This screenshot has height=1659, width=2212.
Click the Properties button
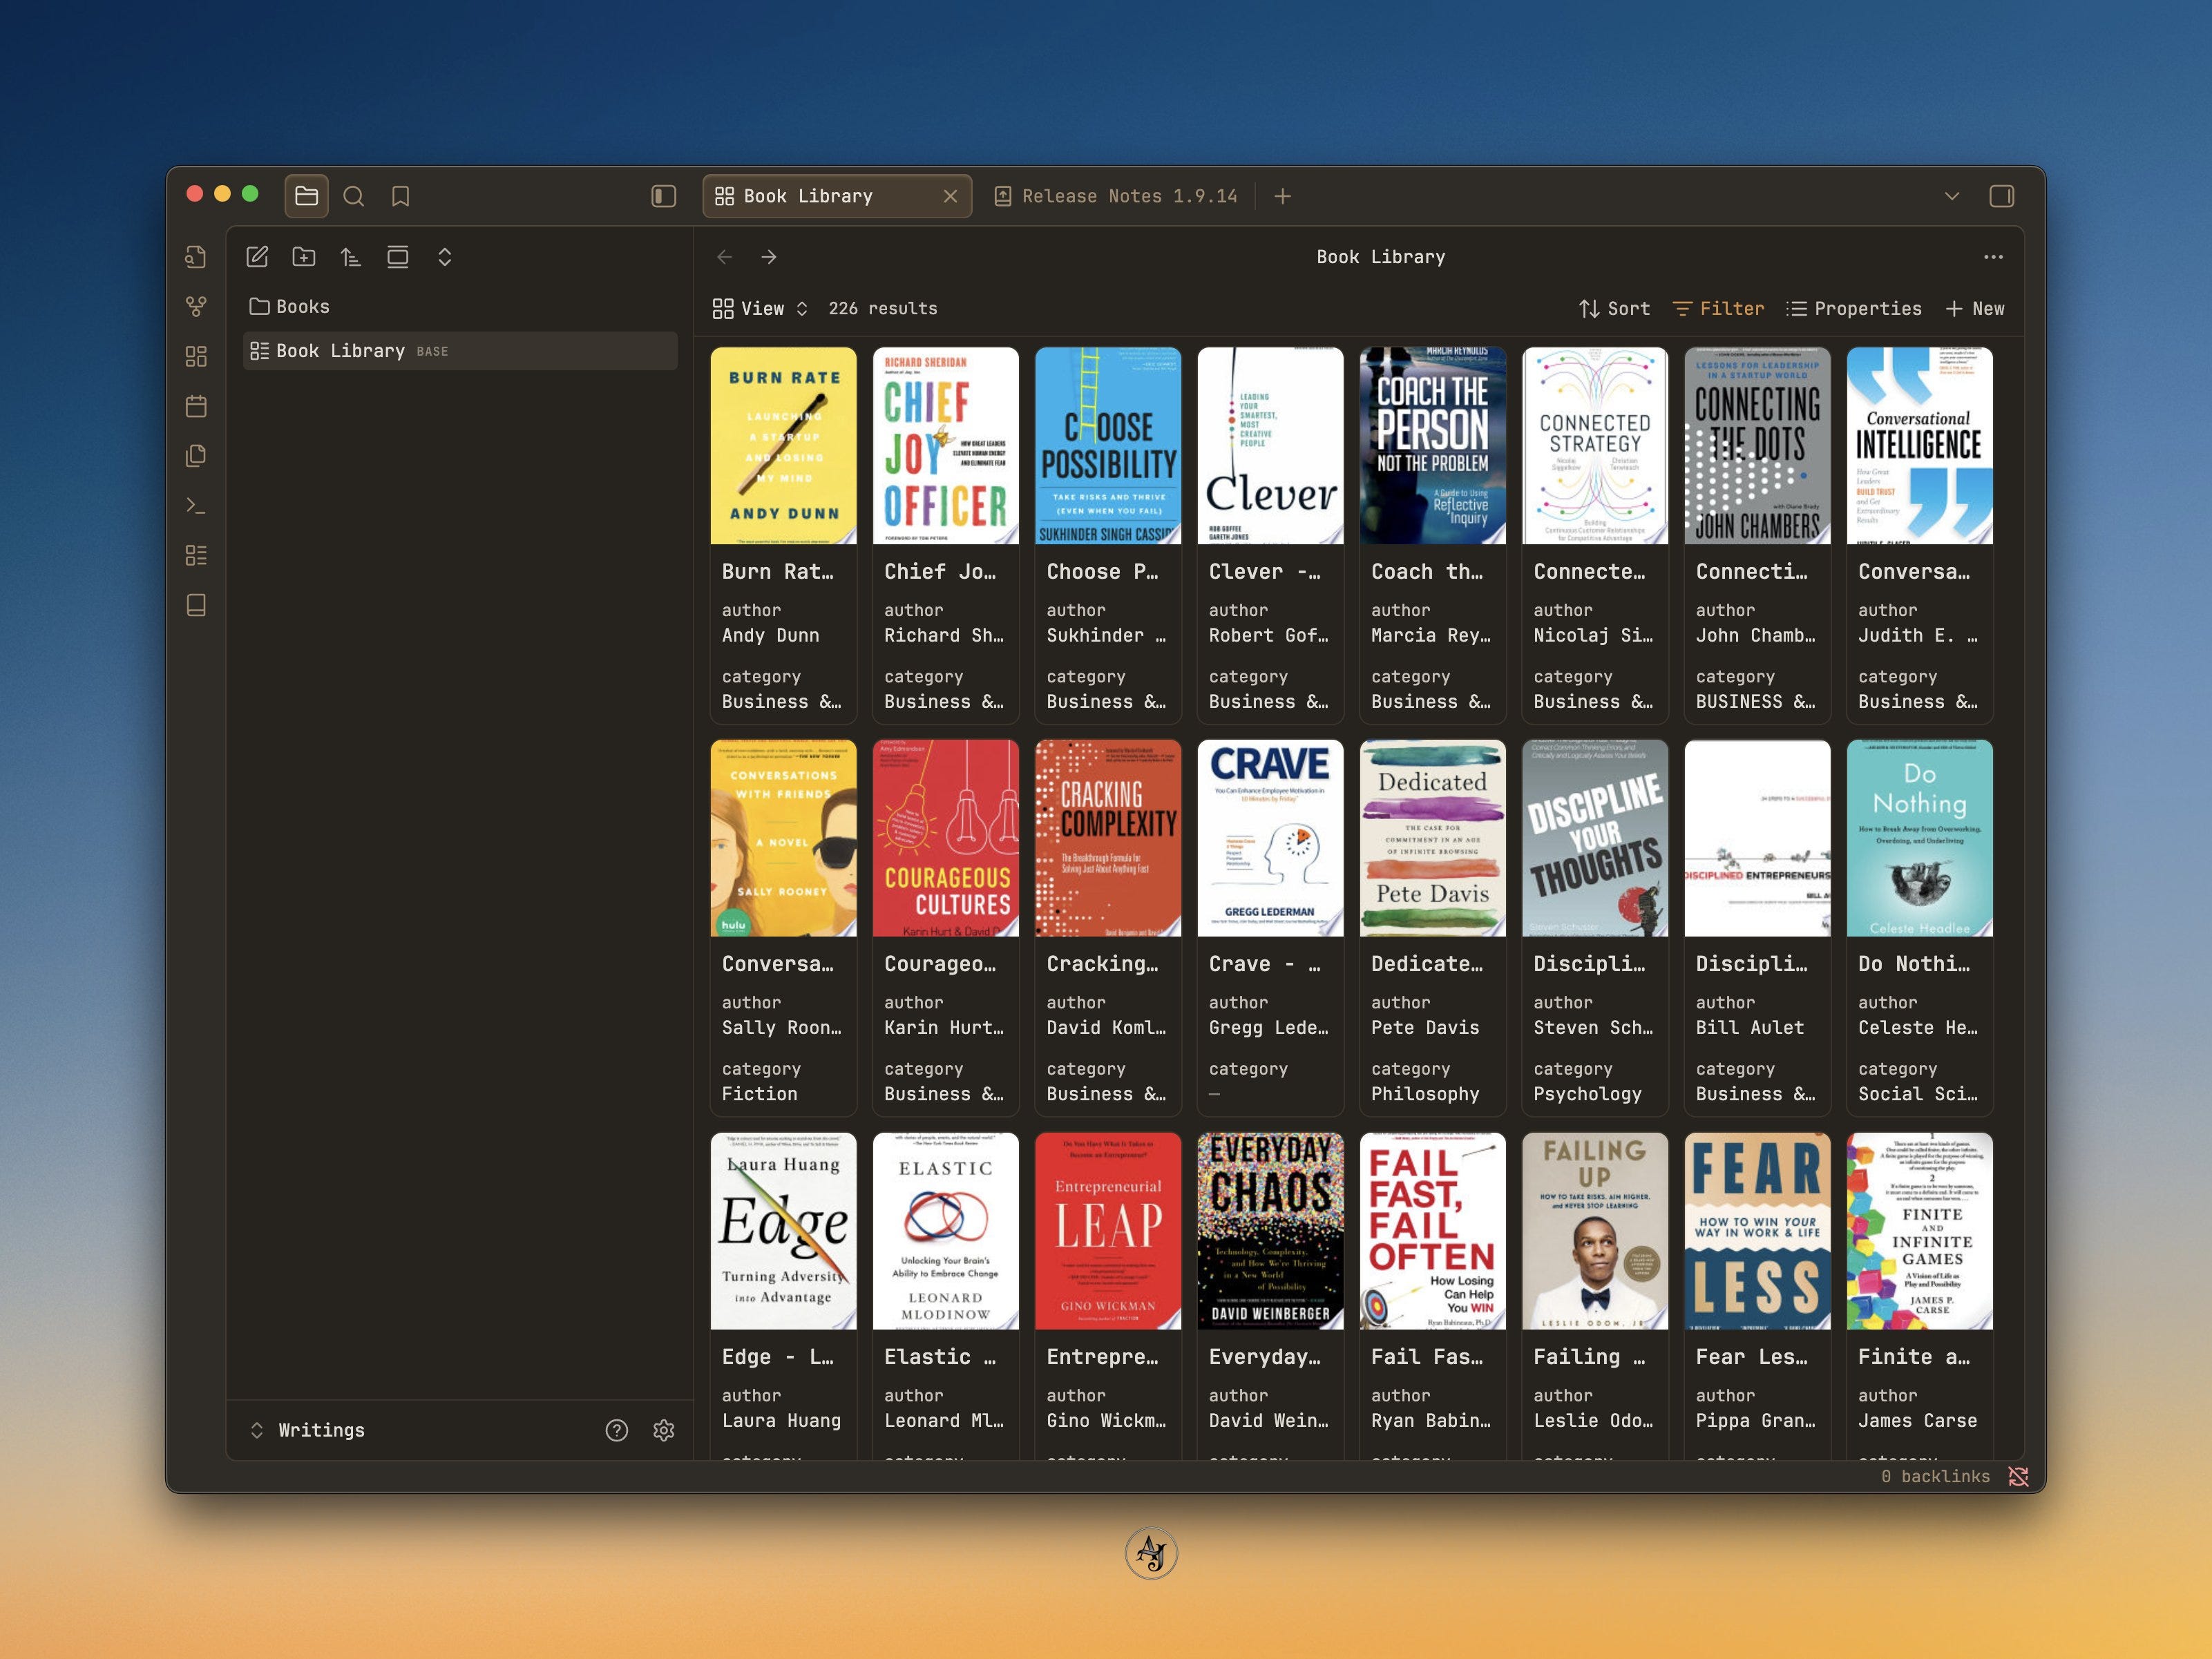coord(1854,309)
